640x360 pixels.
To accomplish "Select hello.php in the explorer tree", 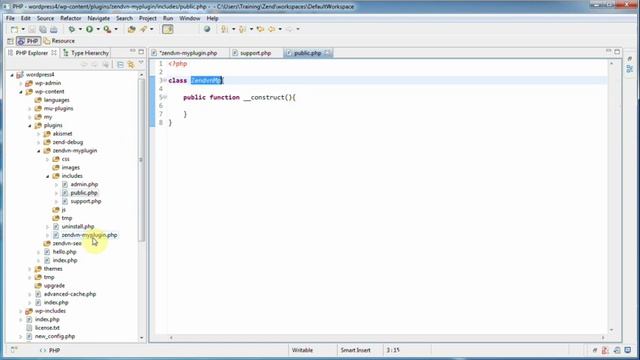I will [x=64, y=252].
